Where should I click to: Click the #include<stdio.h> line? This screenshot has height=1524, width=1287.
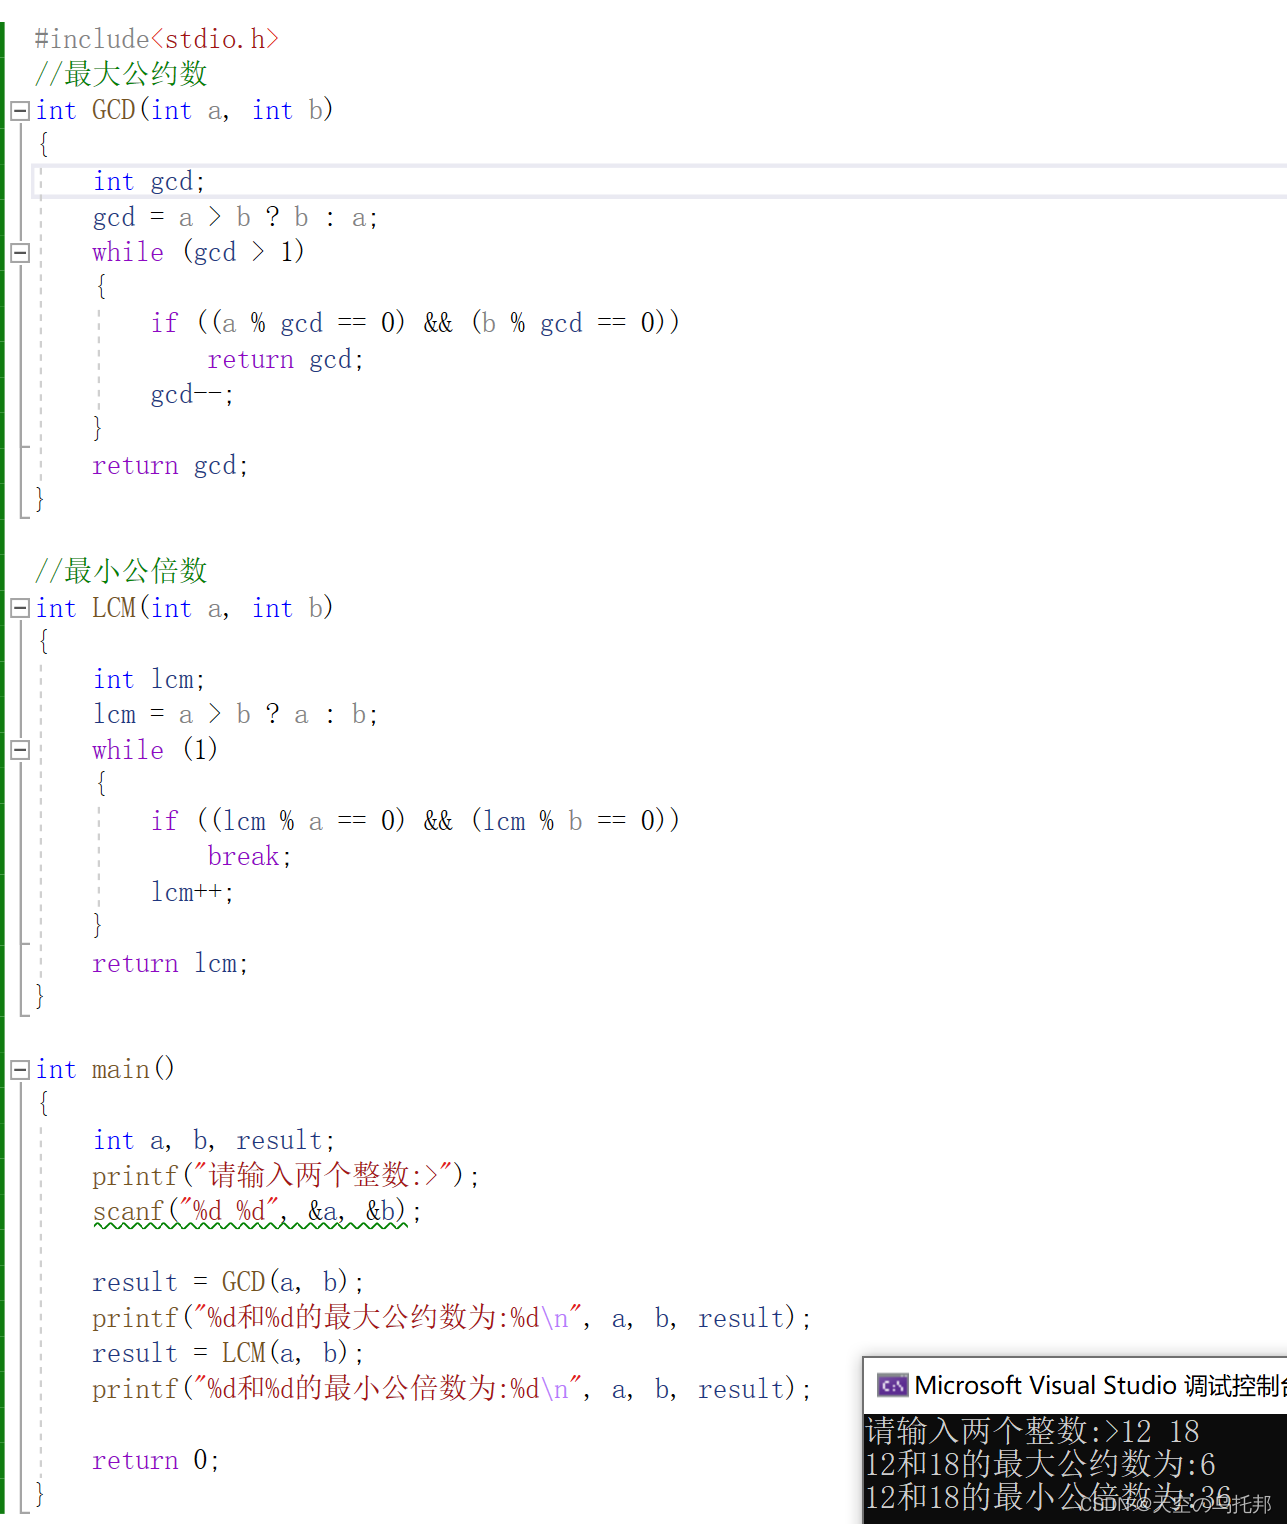point(157,39)
